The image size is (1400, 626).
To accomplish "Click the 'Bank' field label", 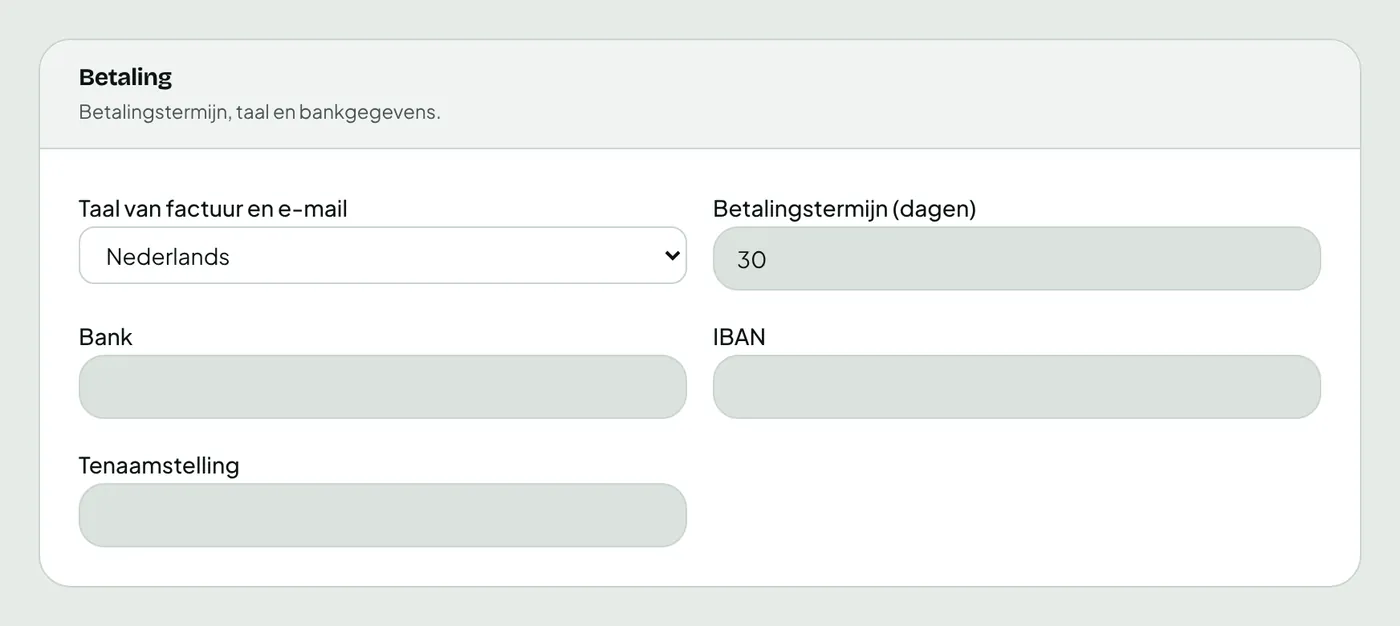I will [x=105, y=337].
